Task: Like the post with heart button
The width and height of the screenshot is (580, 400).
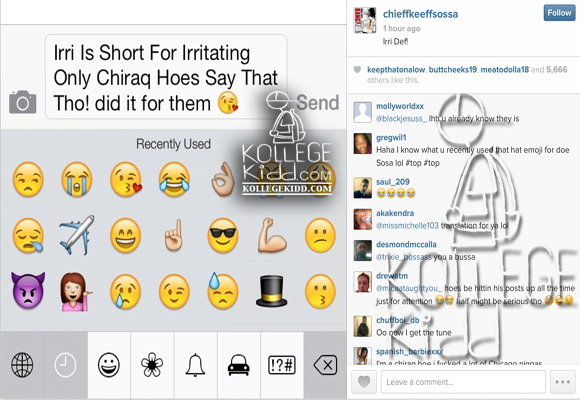Action: click(x=364, y=381)
